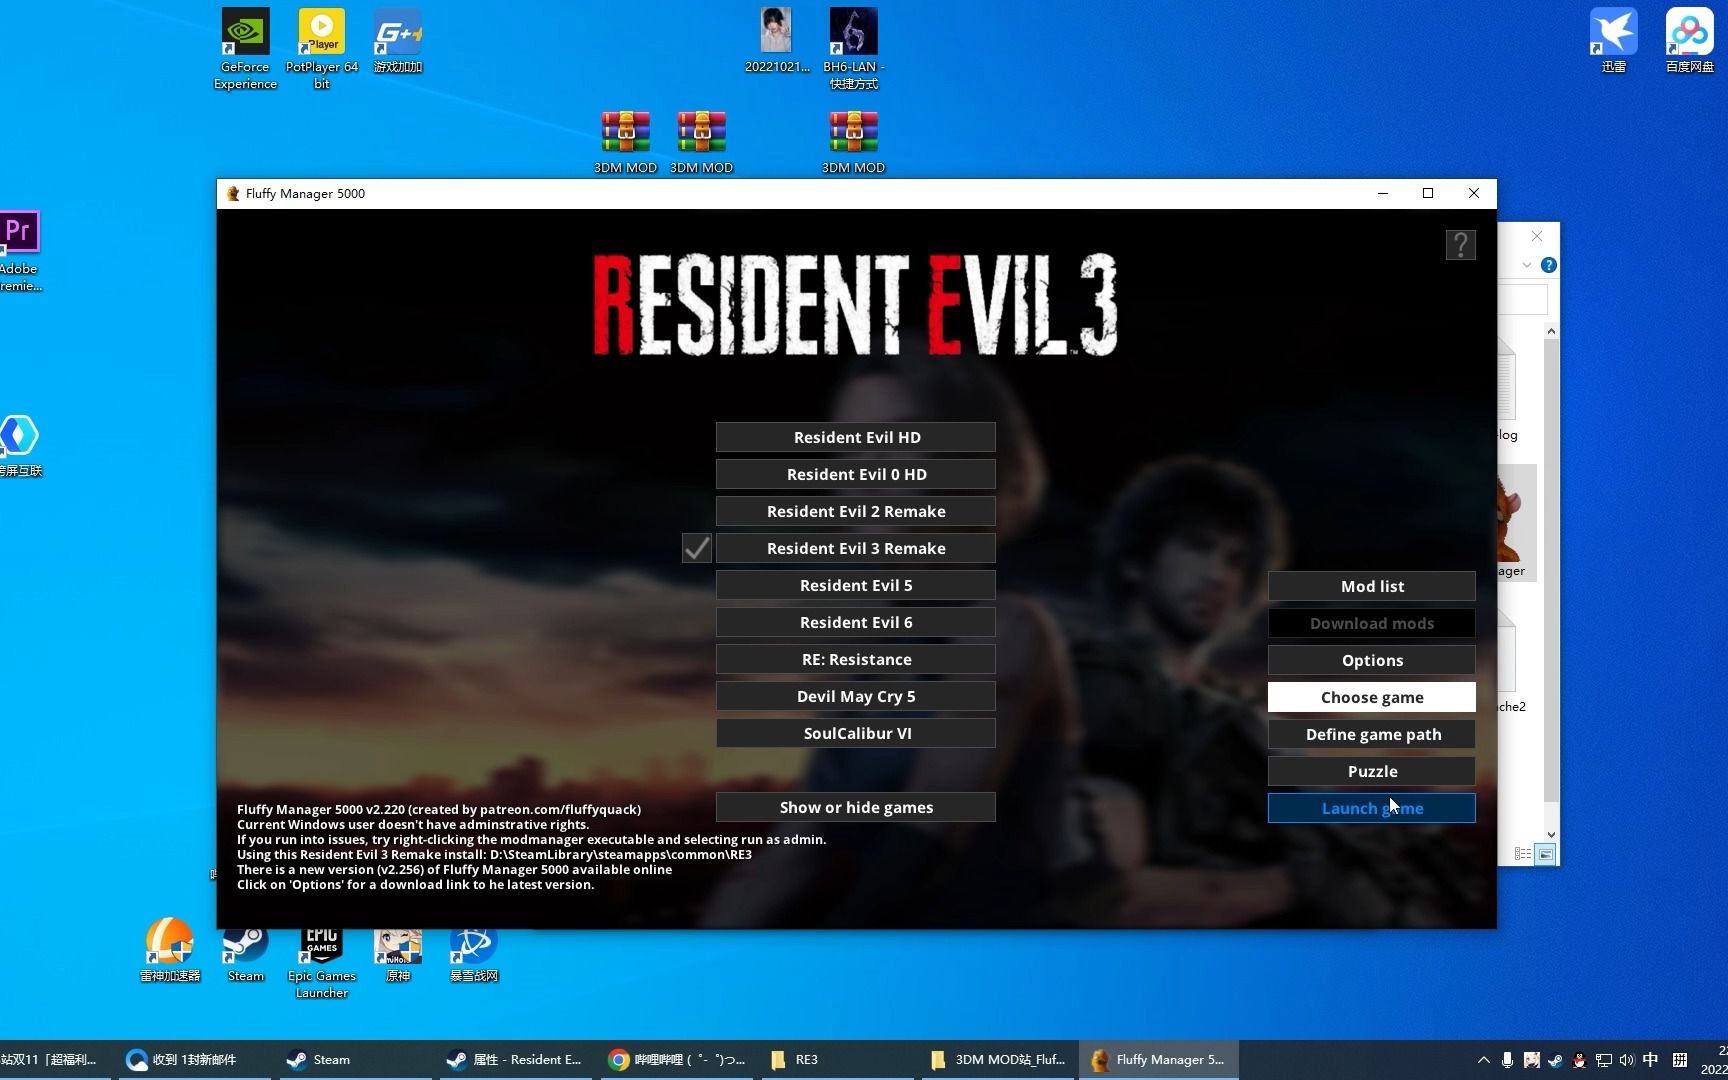
Task: Open PotPlayer 64 bit desktop icon
Action: pos(321,48)
